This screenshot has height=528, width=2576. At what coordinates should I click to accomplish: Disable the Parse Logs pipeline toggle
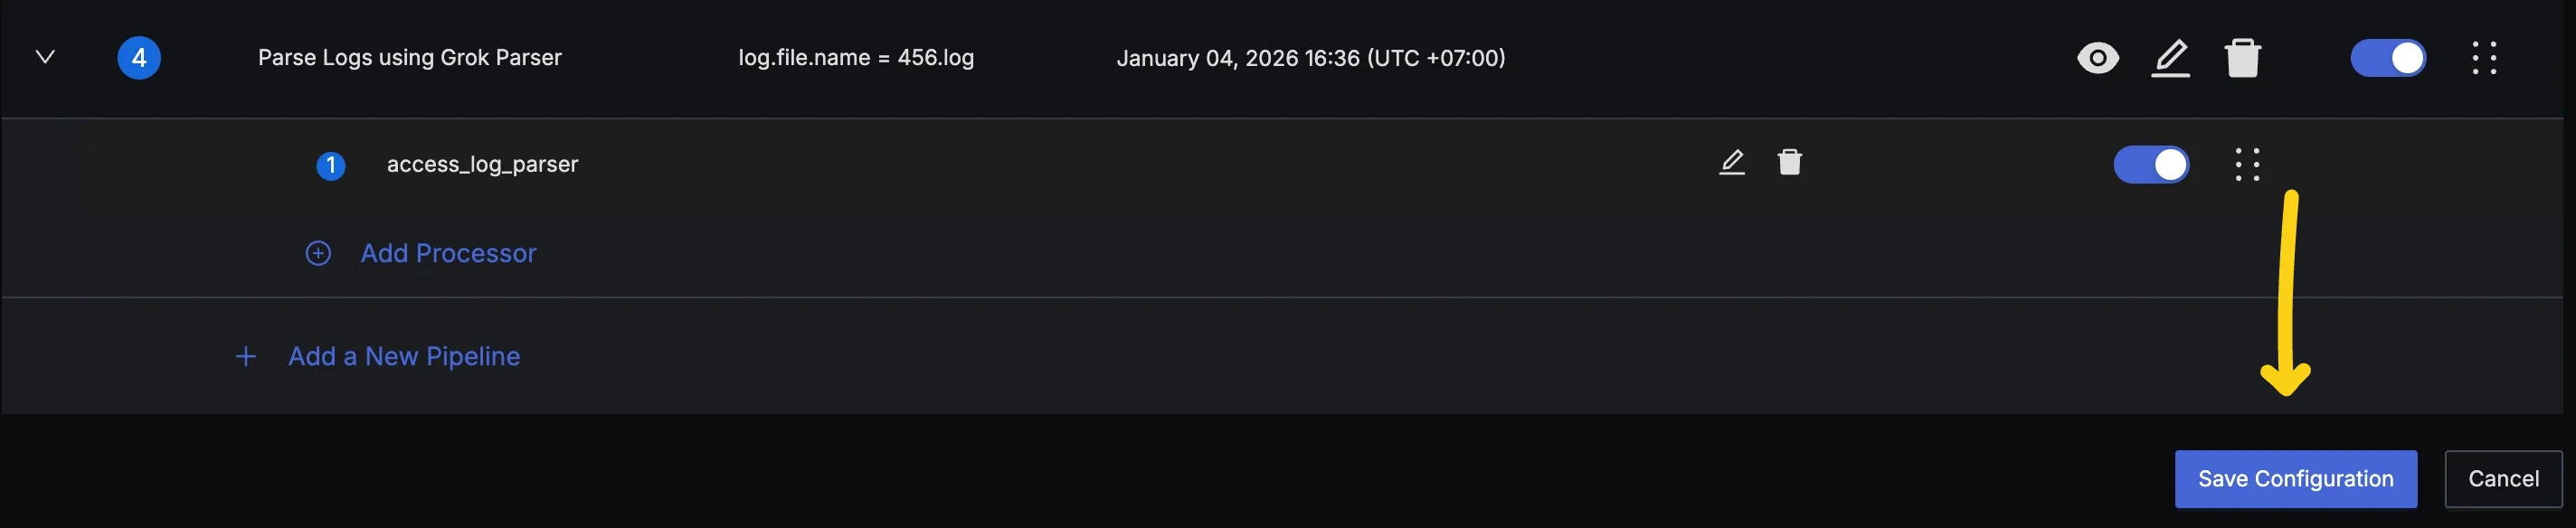point(2387,58)
